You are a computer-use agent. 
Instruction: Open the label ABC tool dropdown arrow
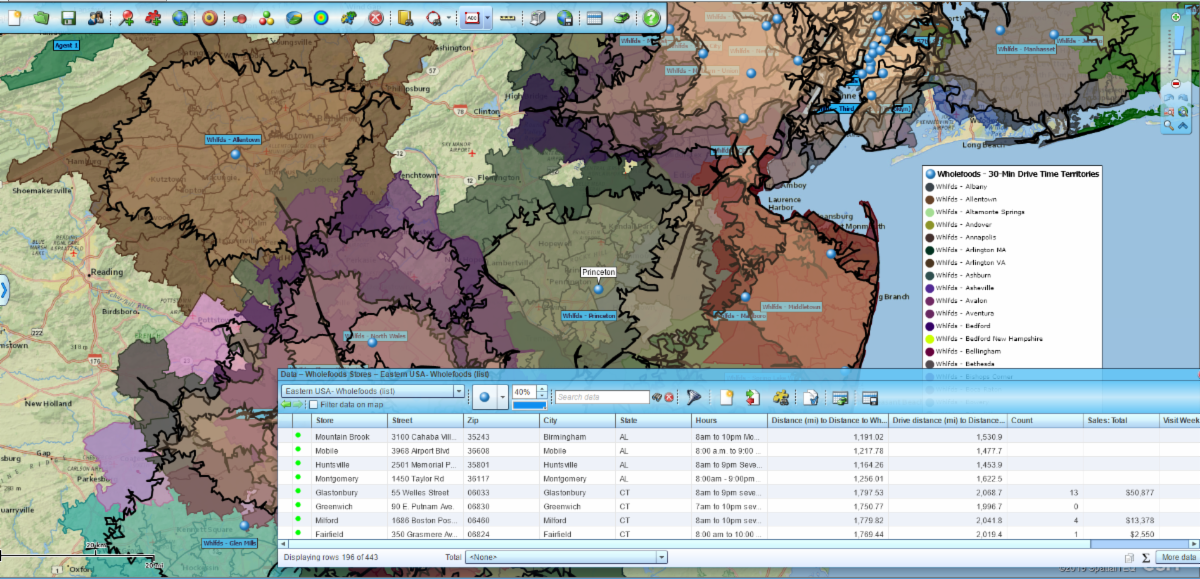pyautogui.click(x=487, y=17)
